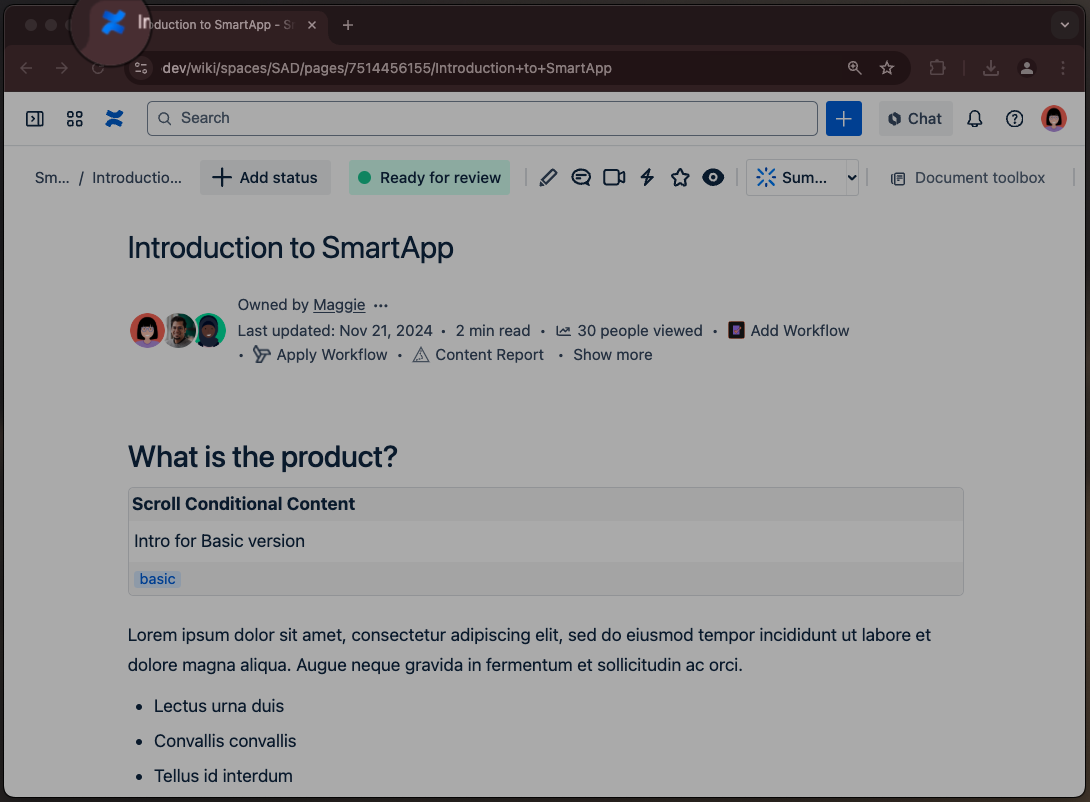Open the Confluence home via the logo
The width and height of the screenshot is (1090, 802).
click(x=113, y=118)
